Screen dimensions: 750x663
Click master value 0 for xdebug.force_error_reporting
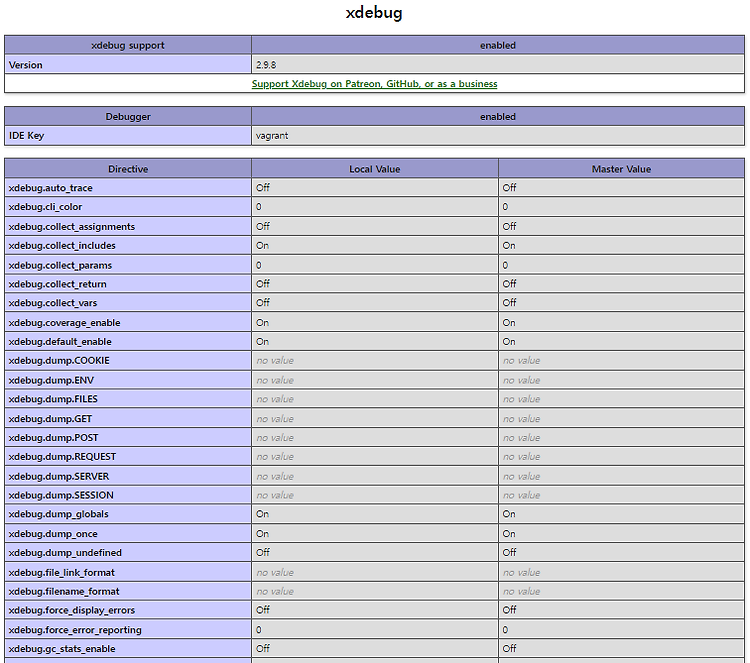505,630
